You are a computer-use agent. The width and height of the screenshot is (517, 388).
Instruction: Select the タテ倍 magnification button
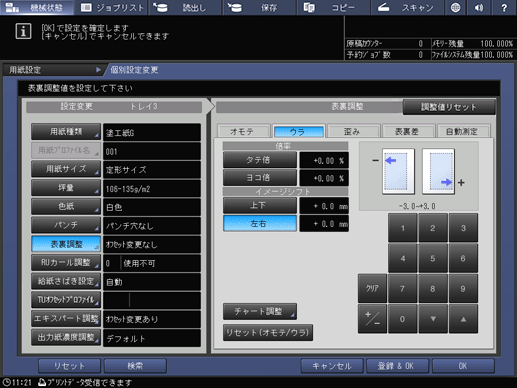(260, 160)
